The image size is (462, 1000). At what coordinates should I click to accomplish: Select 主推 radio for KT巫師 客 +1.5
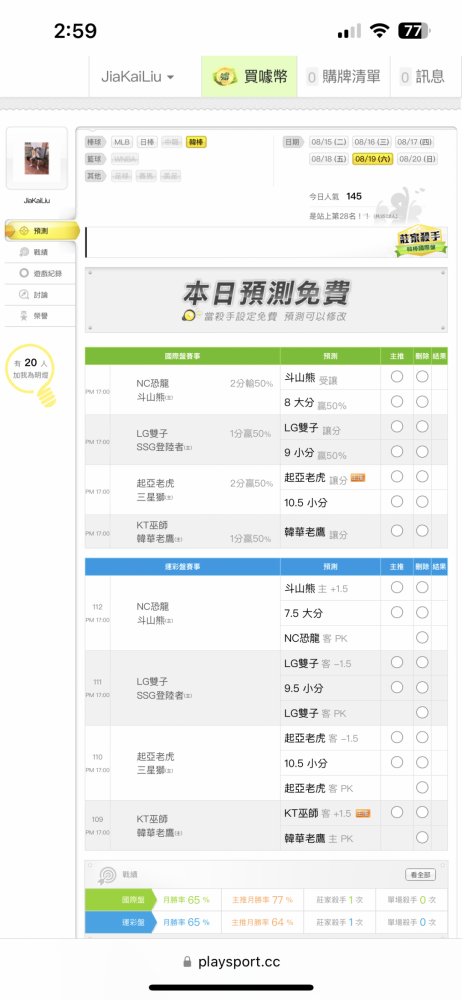(397, 812)
